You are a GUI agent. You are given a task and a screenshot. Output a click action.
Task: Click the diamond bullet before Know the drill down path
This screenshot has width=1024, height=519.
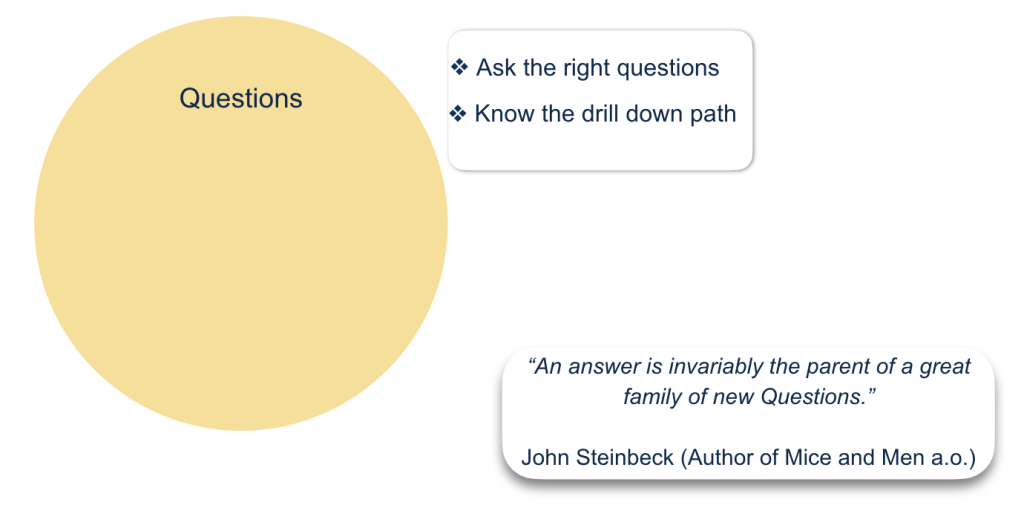pyautogui.click(x=458, y=114)
